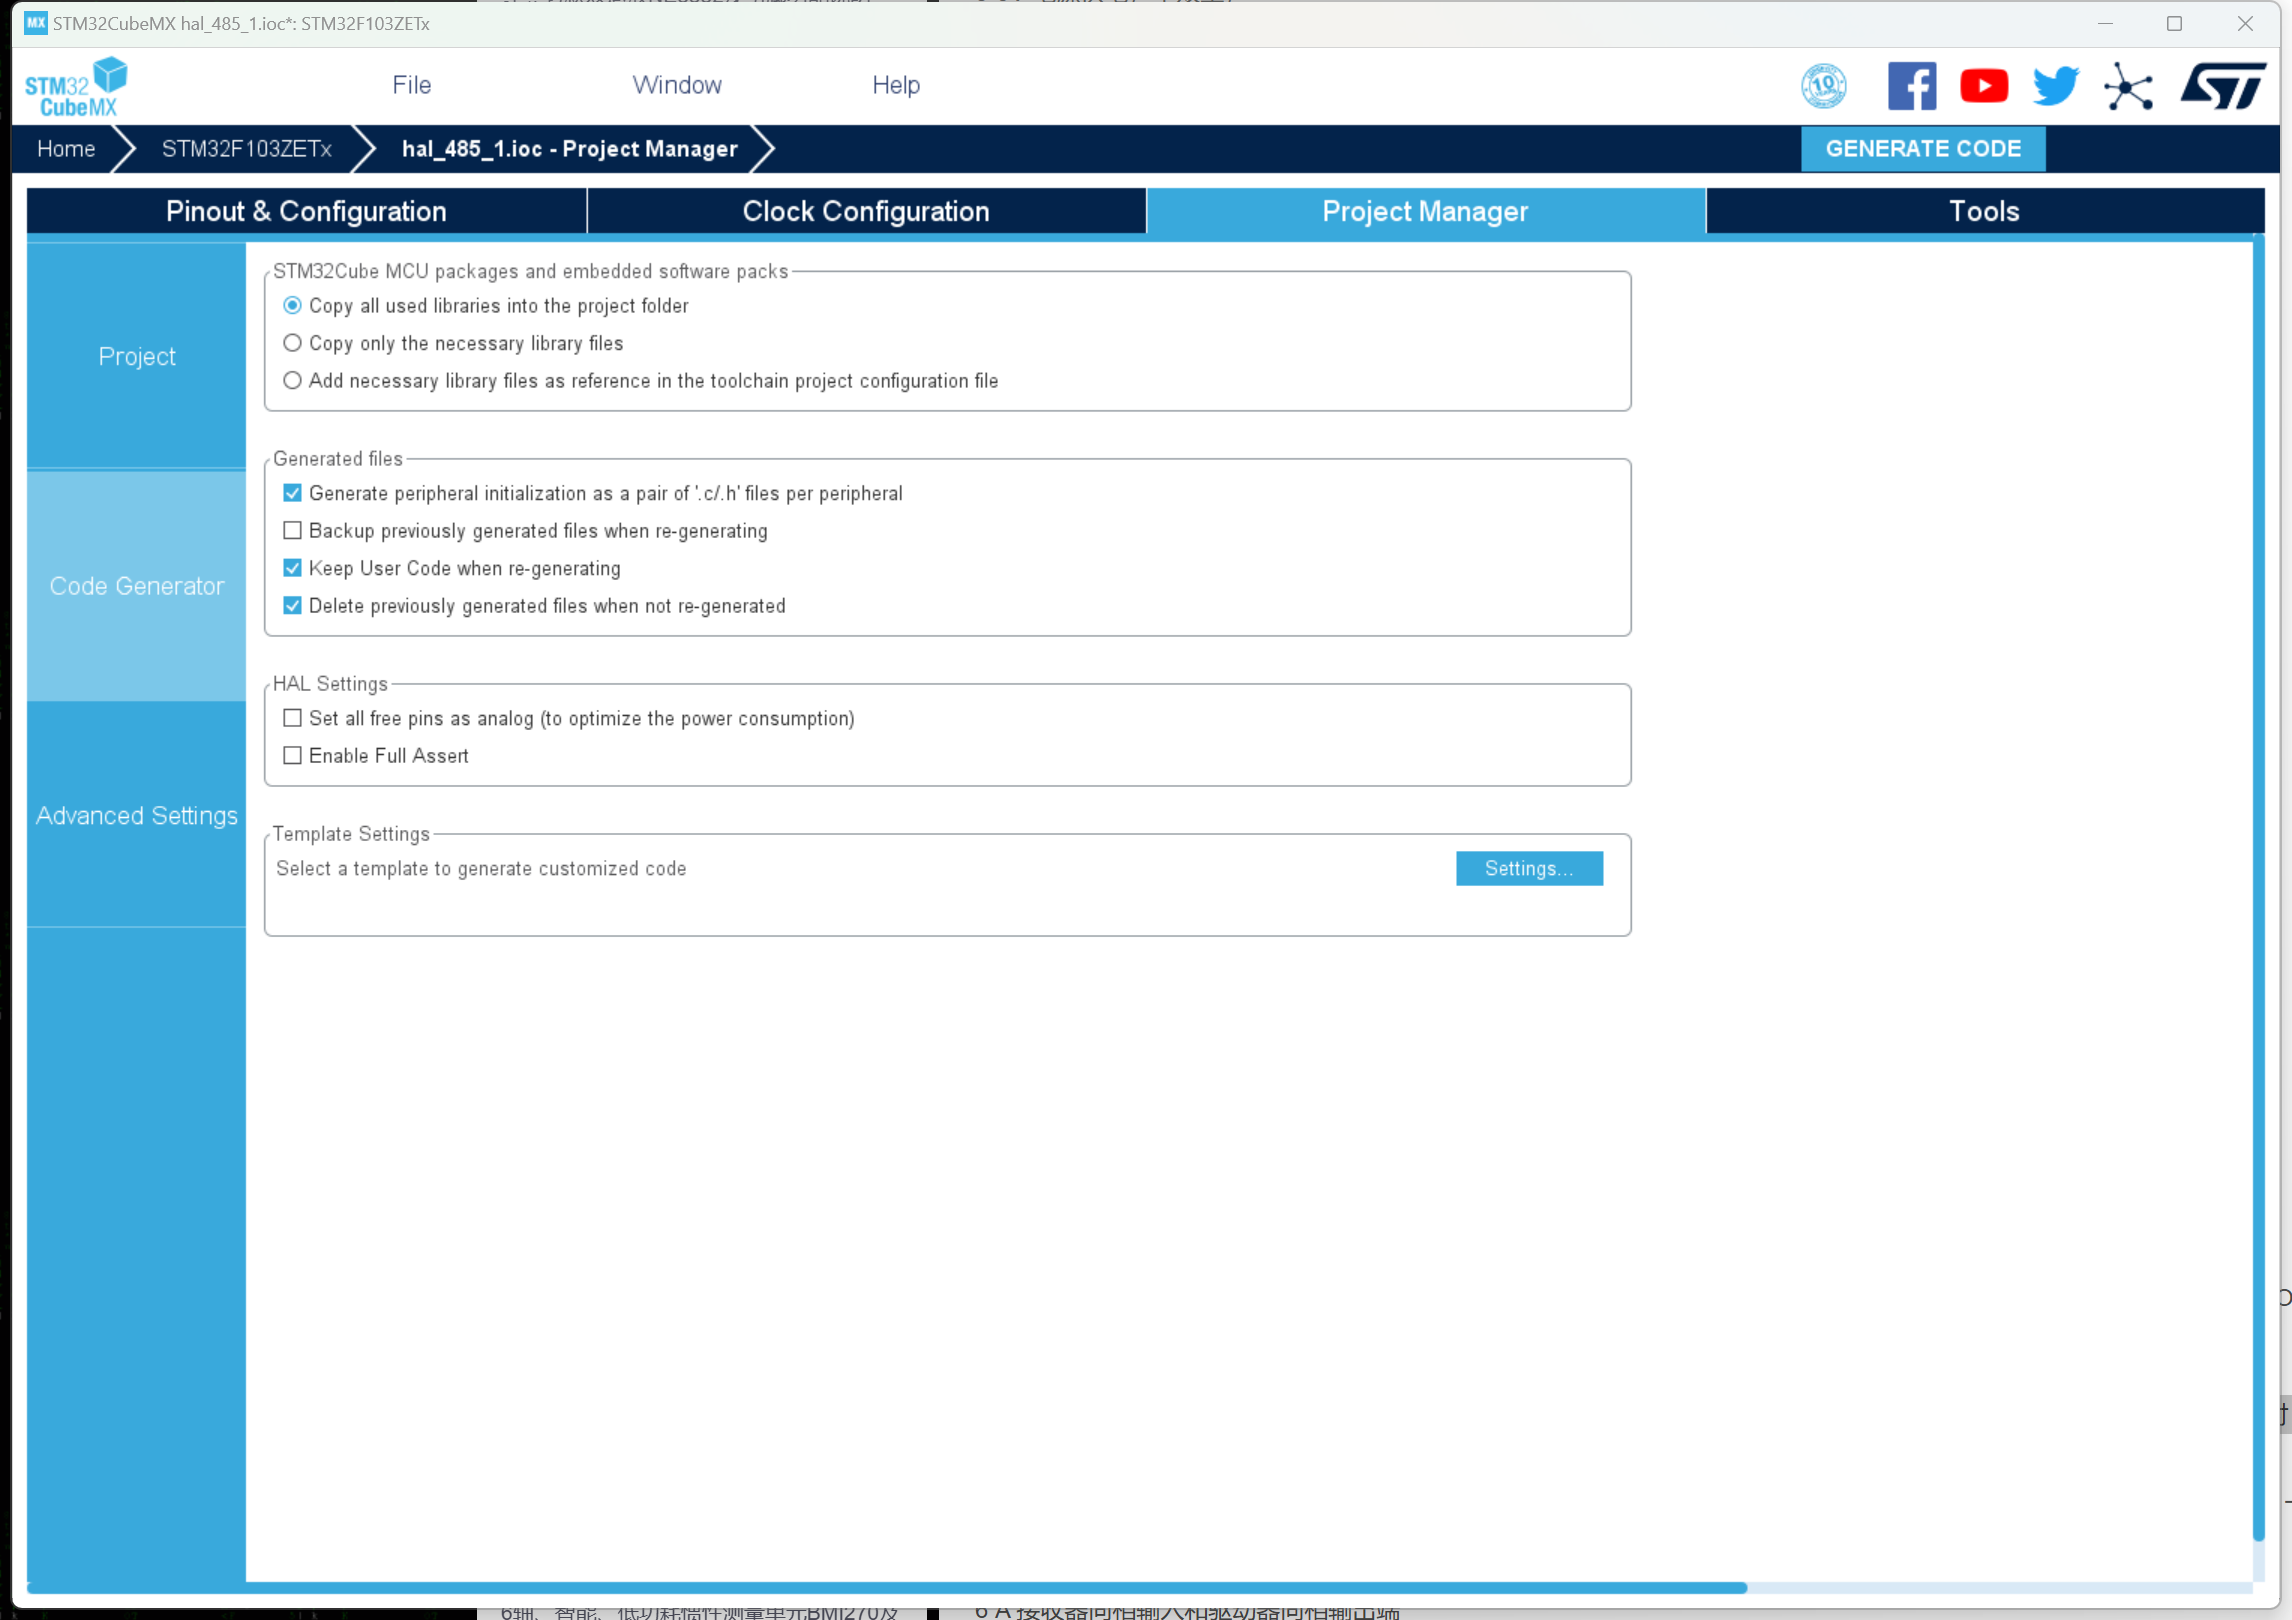
Task: Enable Full Assert checkbox
Action: tap(292, 756)
